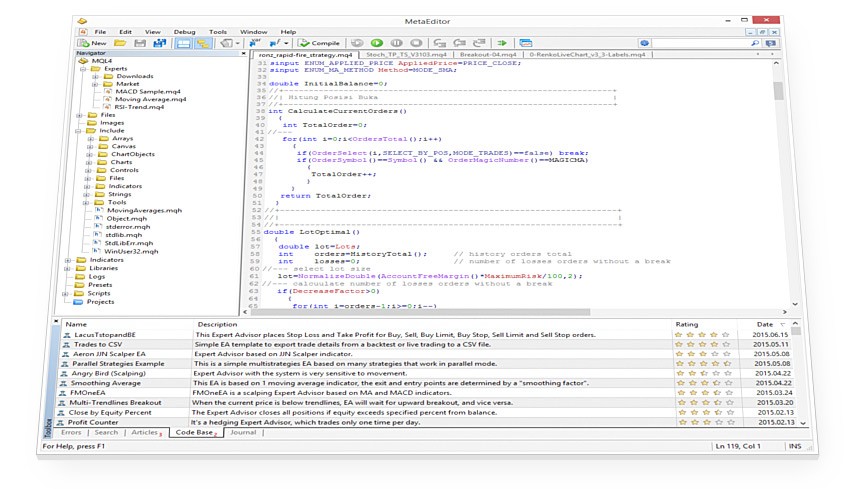Click the star rating for LacusTstopandBE
This screenshot has width=855, height=489.
[703, 334]
